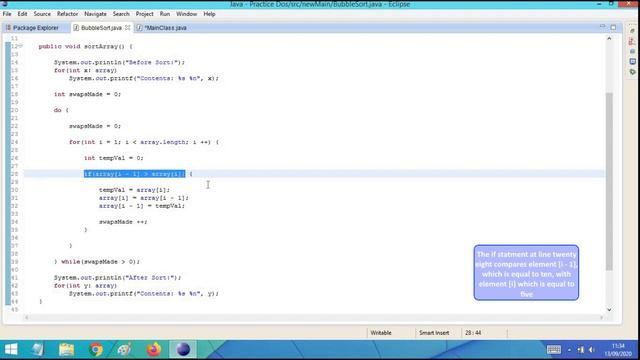Launch Firefox from taskbar
The image size is (640, 360).
click(154, 349)
